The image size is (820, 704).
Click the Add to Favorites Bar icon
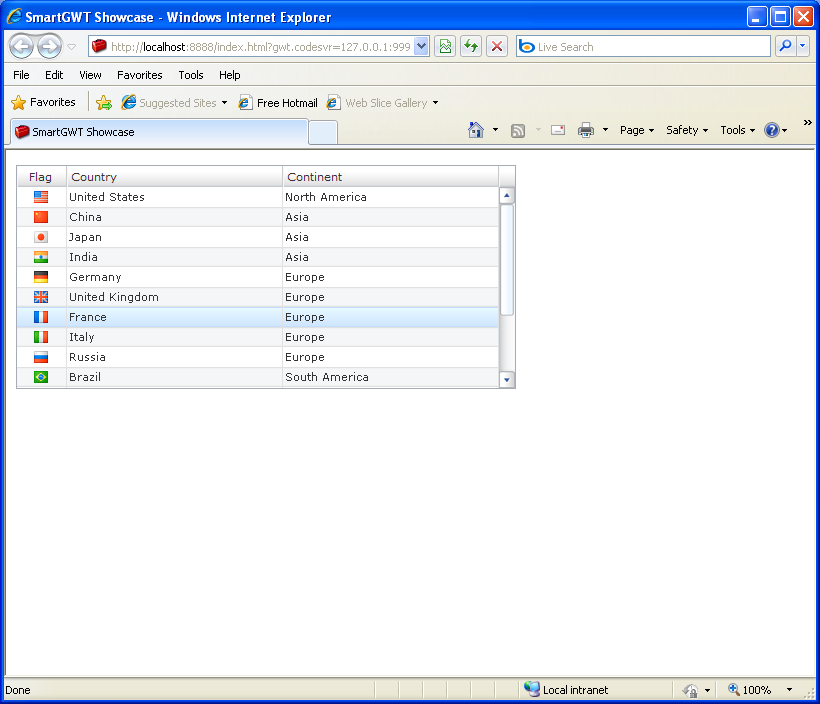tap(104, 103)
